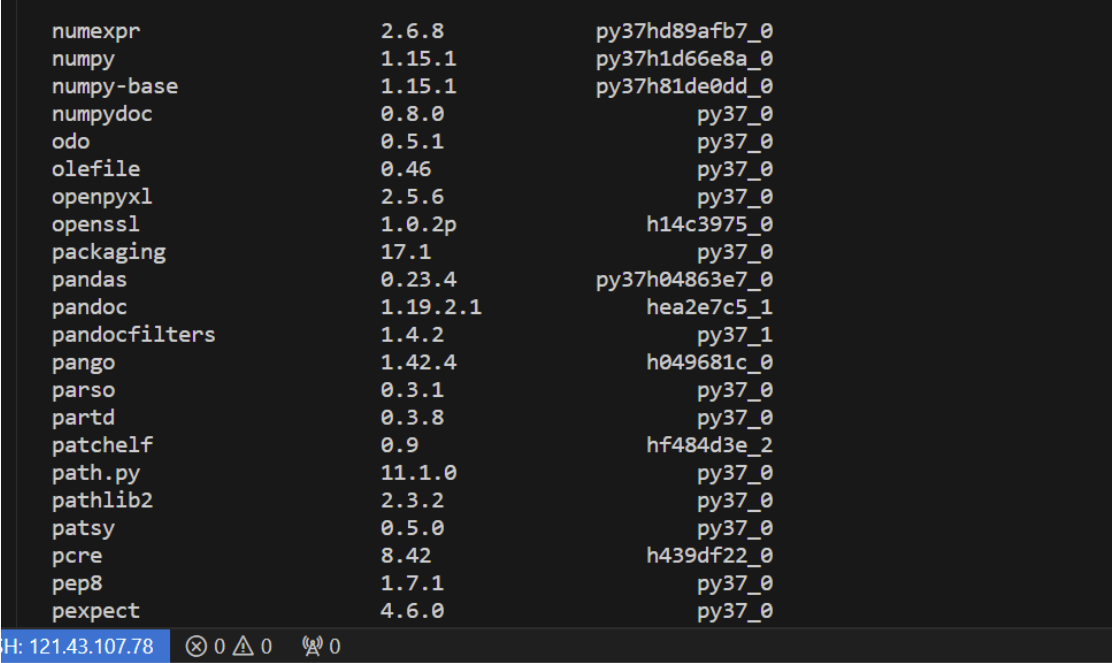Click the pandocfilters package name
This screenshot has width=1112, height=663.
click(133, 334)
